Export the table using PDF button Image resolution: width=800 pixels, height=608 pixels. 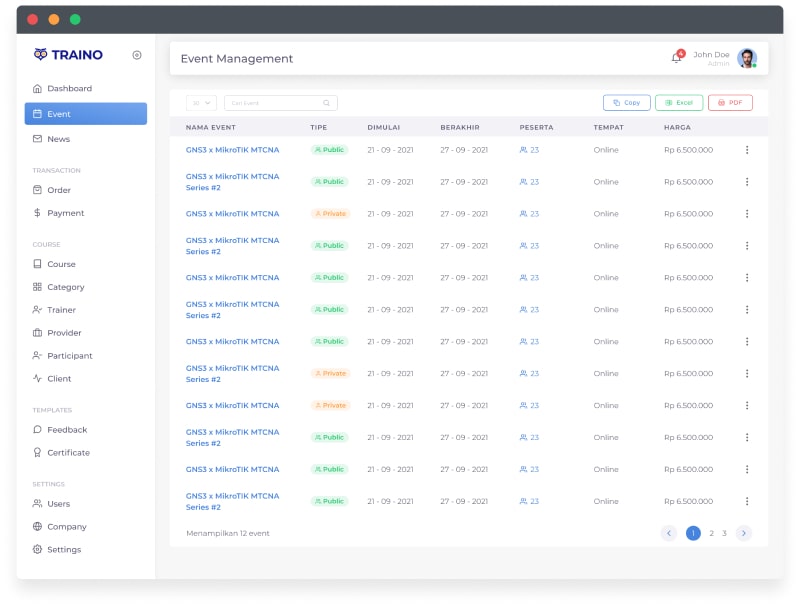(730, 103)
